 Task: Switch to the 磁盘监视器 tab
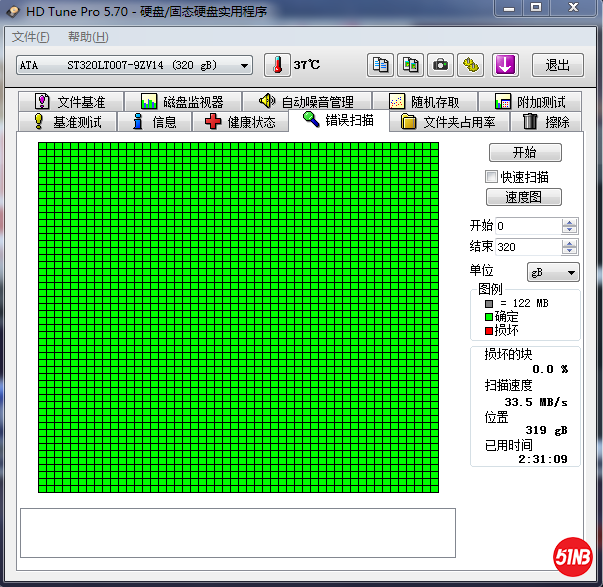pos(183,102)
